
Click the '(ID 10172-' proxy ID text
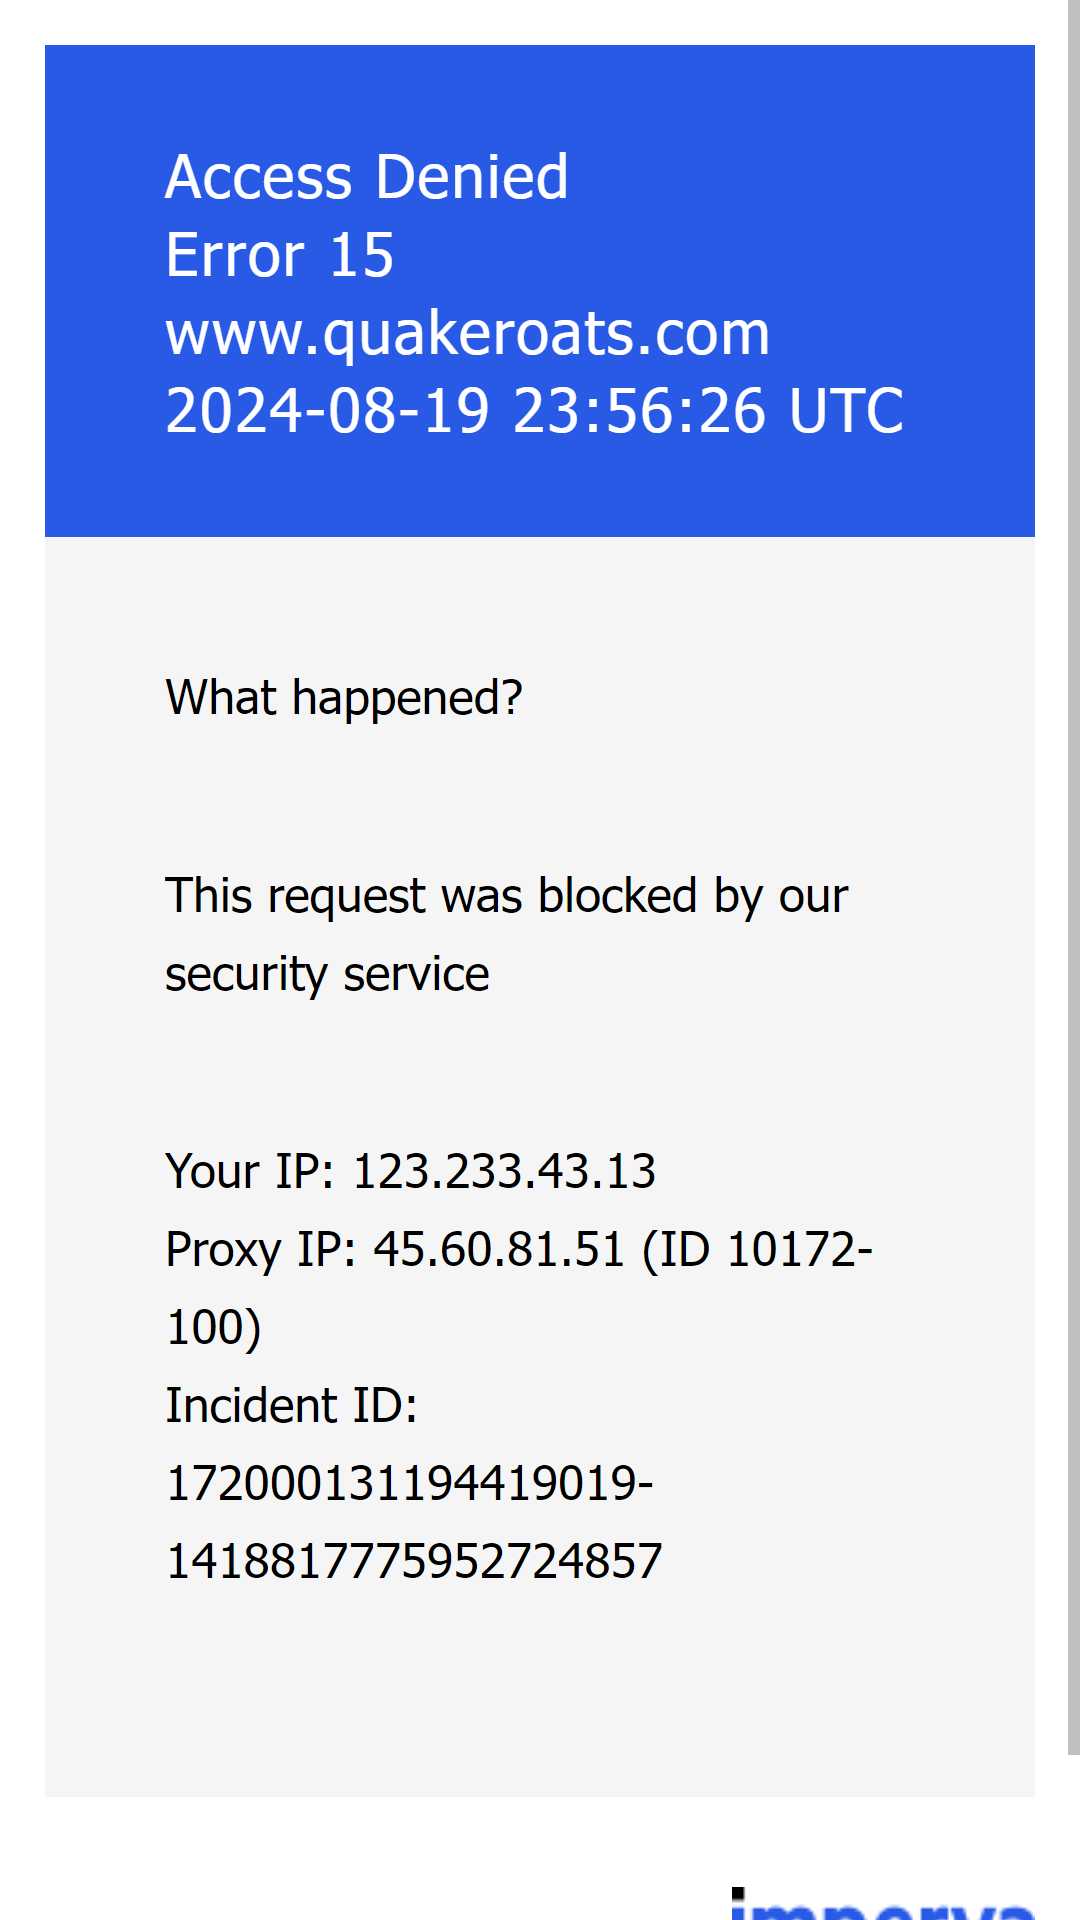coord(757,1249)
